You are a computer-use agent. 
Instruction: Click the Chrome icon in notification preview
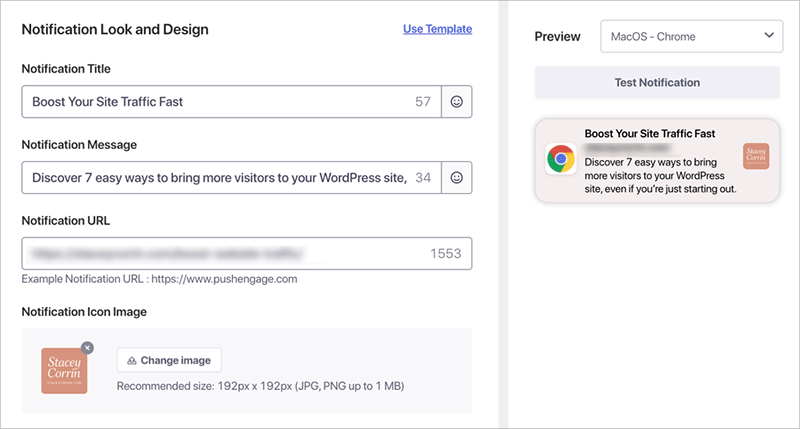pos(560,160)
